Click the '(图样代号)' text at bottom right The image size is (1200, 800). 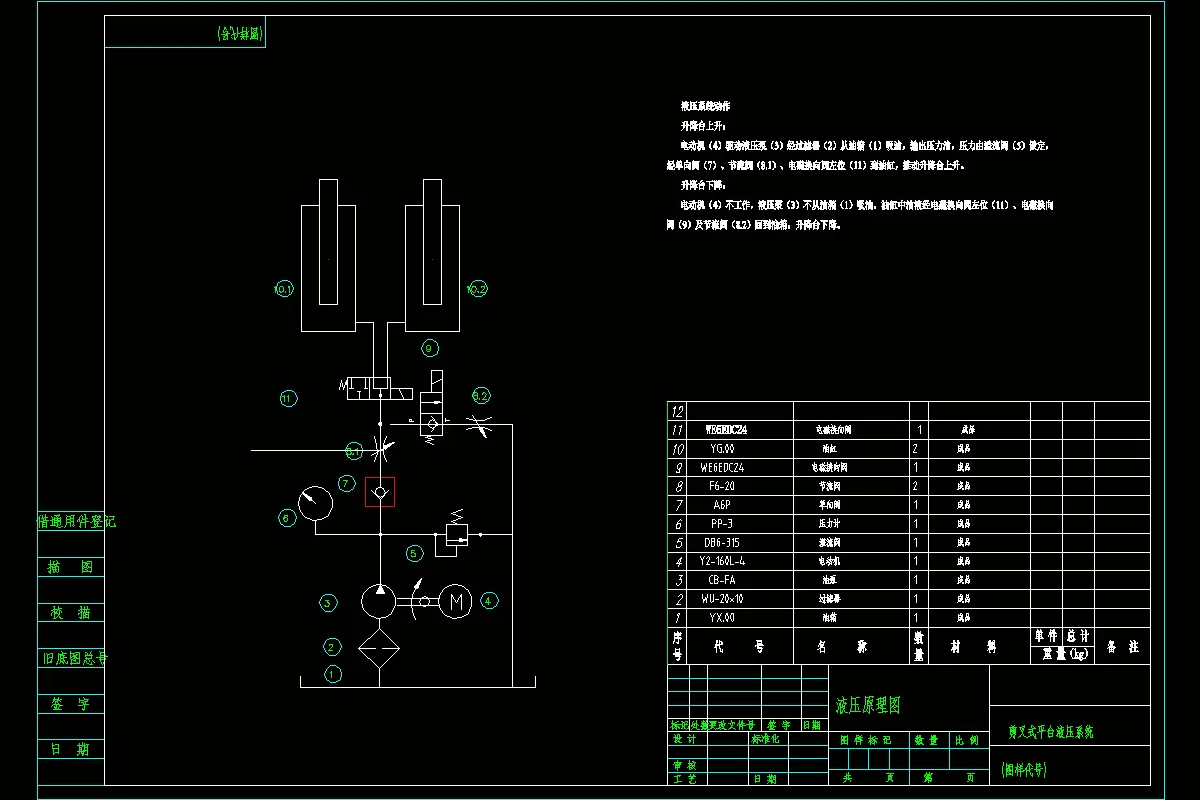coord(1023,771)
